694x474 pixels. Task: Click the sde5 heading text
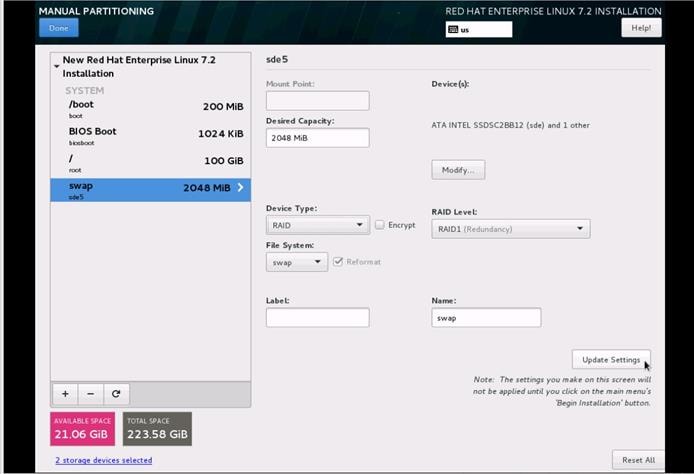[x=277, y=59]
